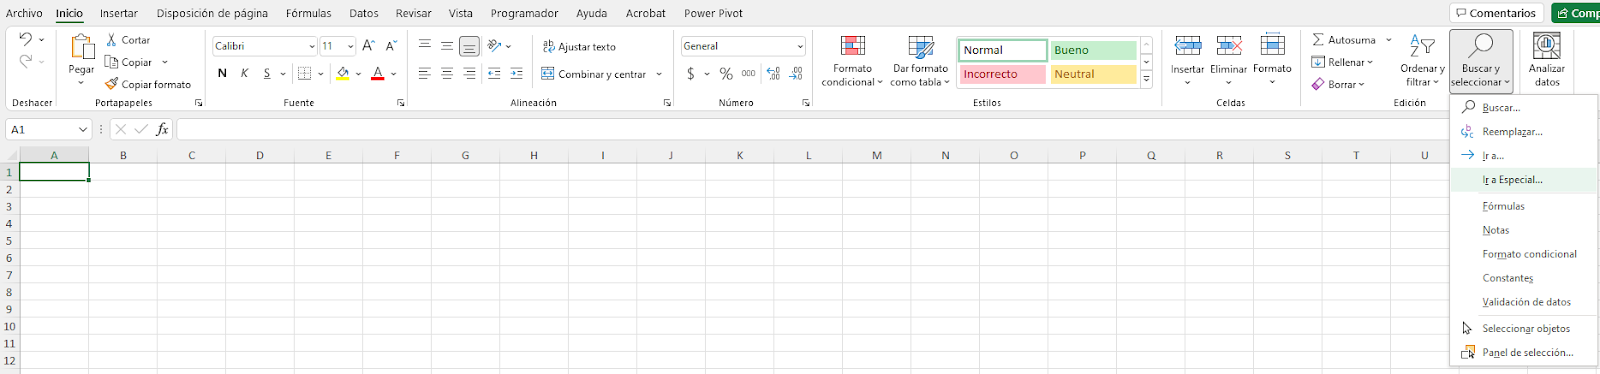The width and height of the screenshot is (1600, 374).
Task: Apply the yellow fill color bucket
Action: 343,73
